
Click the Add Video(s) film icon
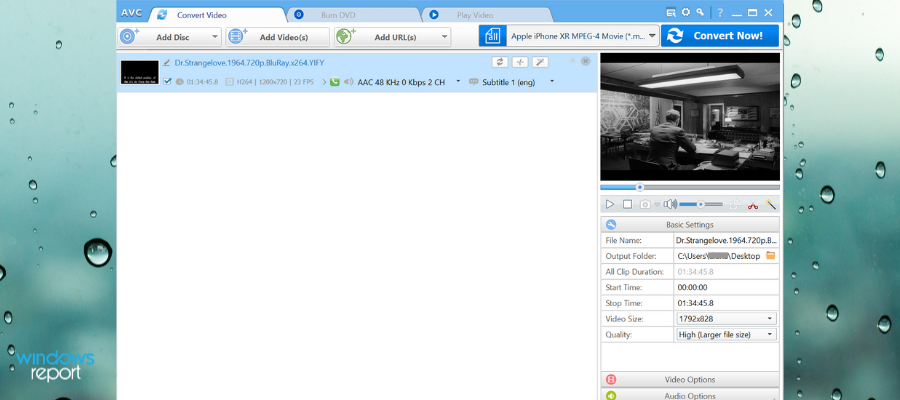237,36
